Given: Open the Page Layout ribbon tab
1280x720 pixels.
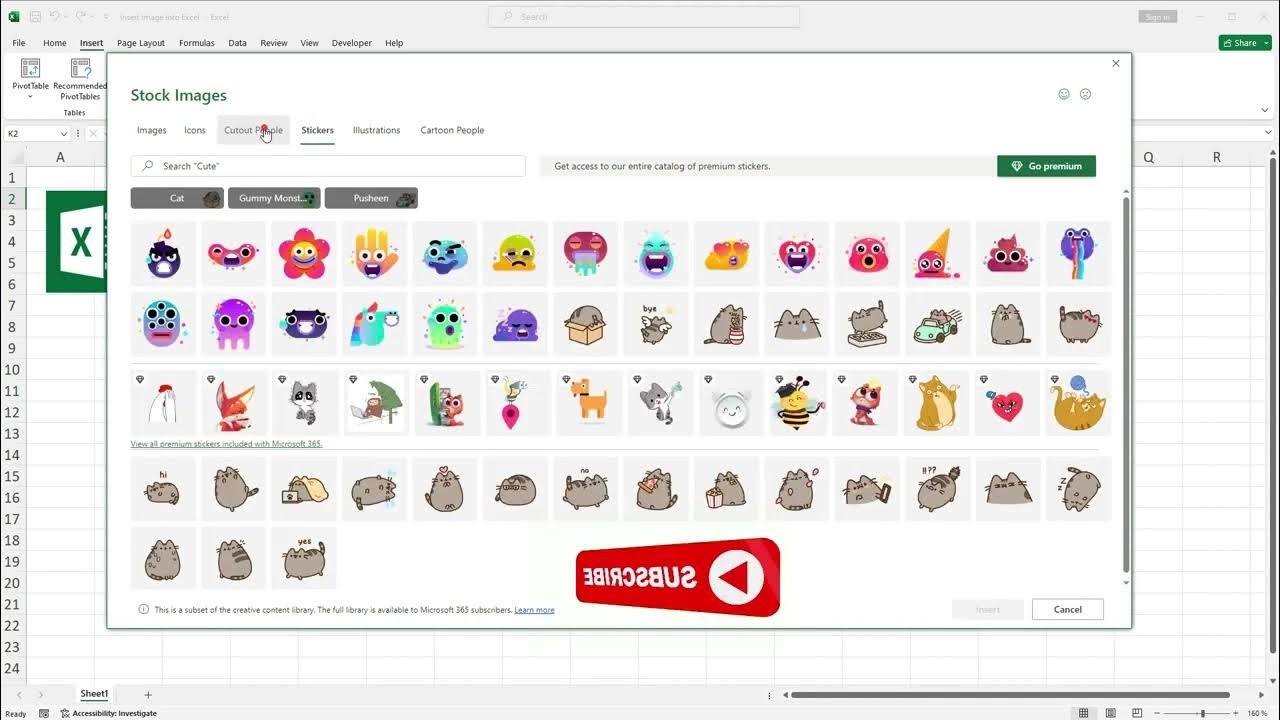Looking at the screenshot, I should tap(141, 43).
